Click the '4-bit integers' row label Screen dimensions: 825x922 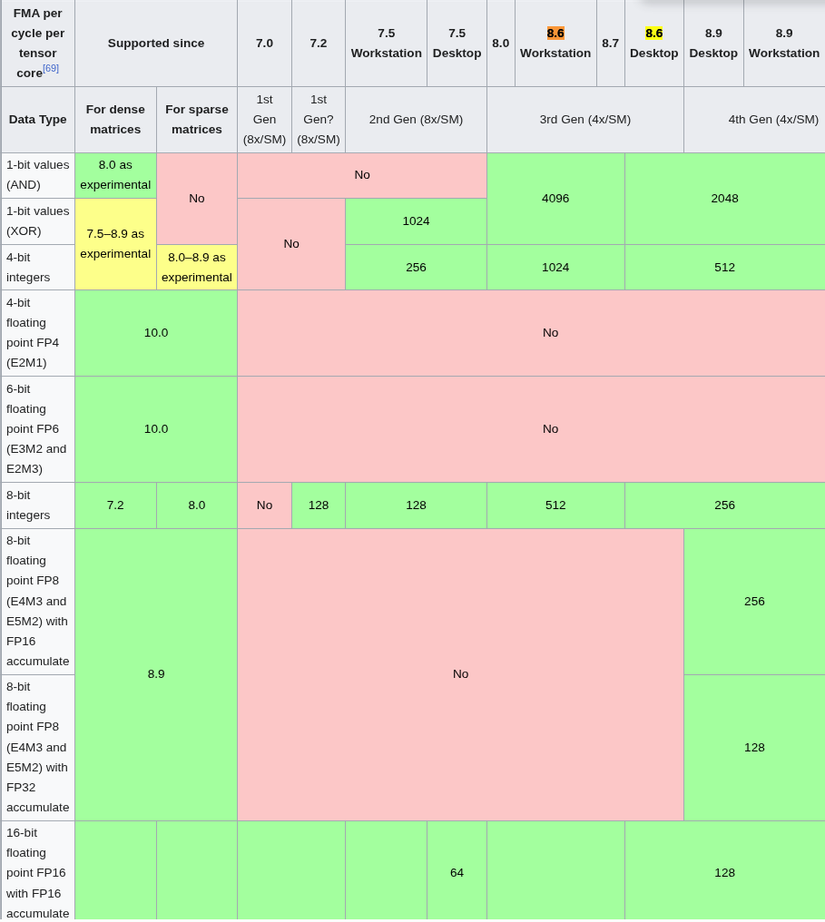pyautogui.click(x=38, y=267)
